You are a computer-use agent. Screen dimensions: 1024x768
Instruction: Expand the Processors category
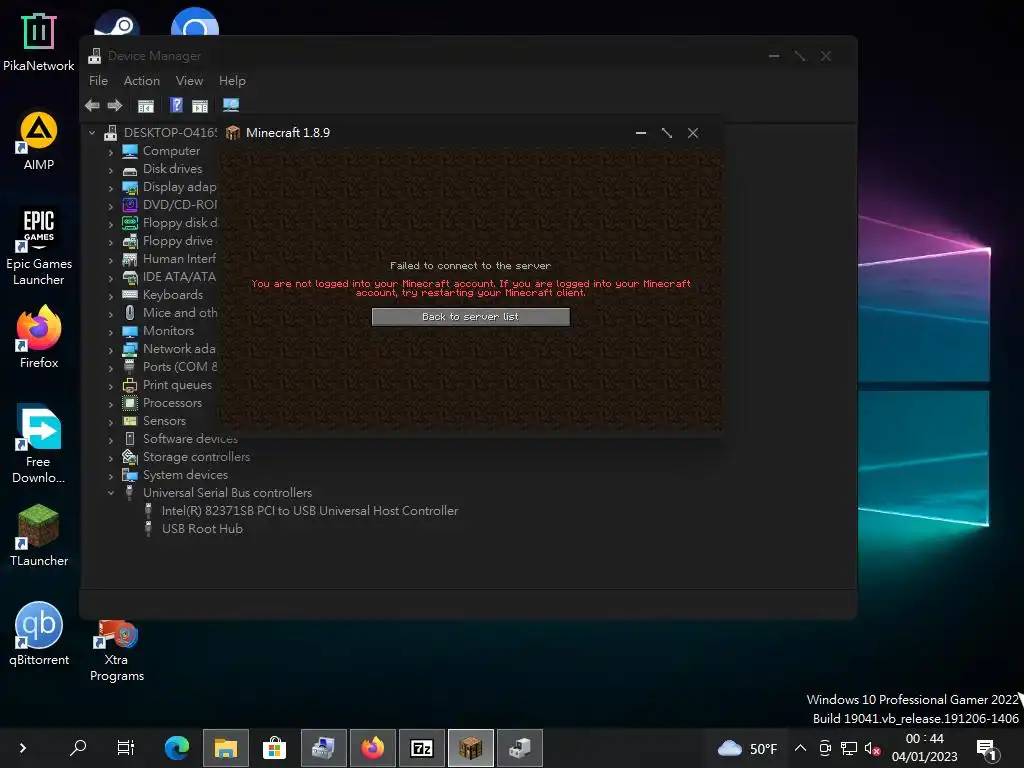tap(110, 404)
